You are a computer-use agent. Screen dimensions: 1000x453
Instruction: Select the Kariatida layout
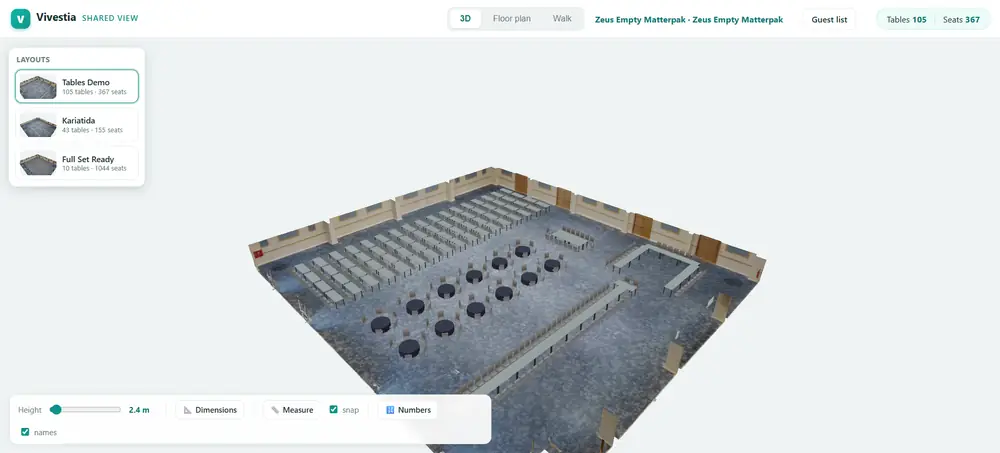tap(77, 124)
